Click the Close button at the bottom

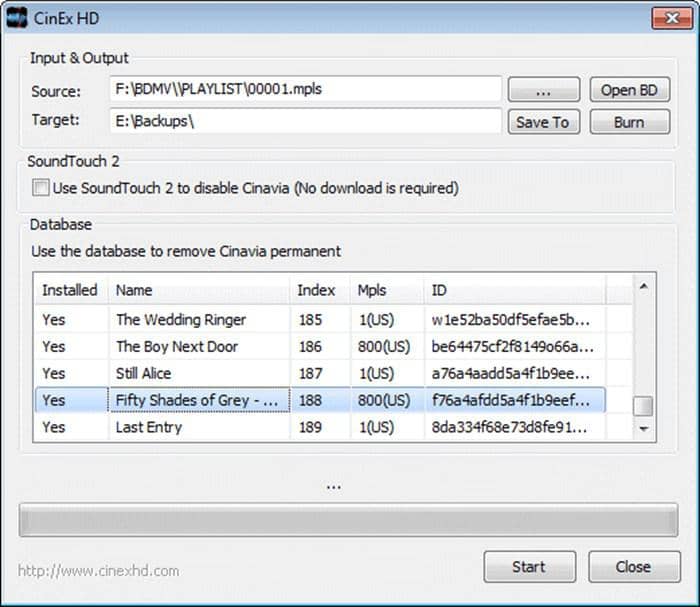634,567
